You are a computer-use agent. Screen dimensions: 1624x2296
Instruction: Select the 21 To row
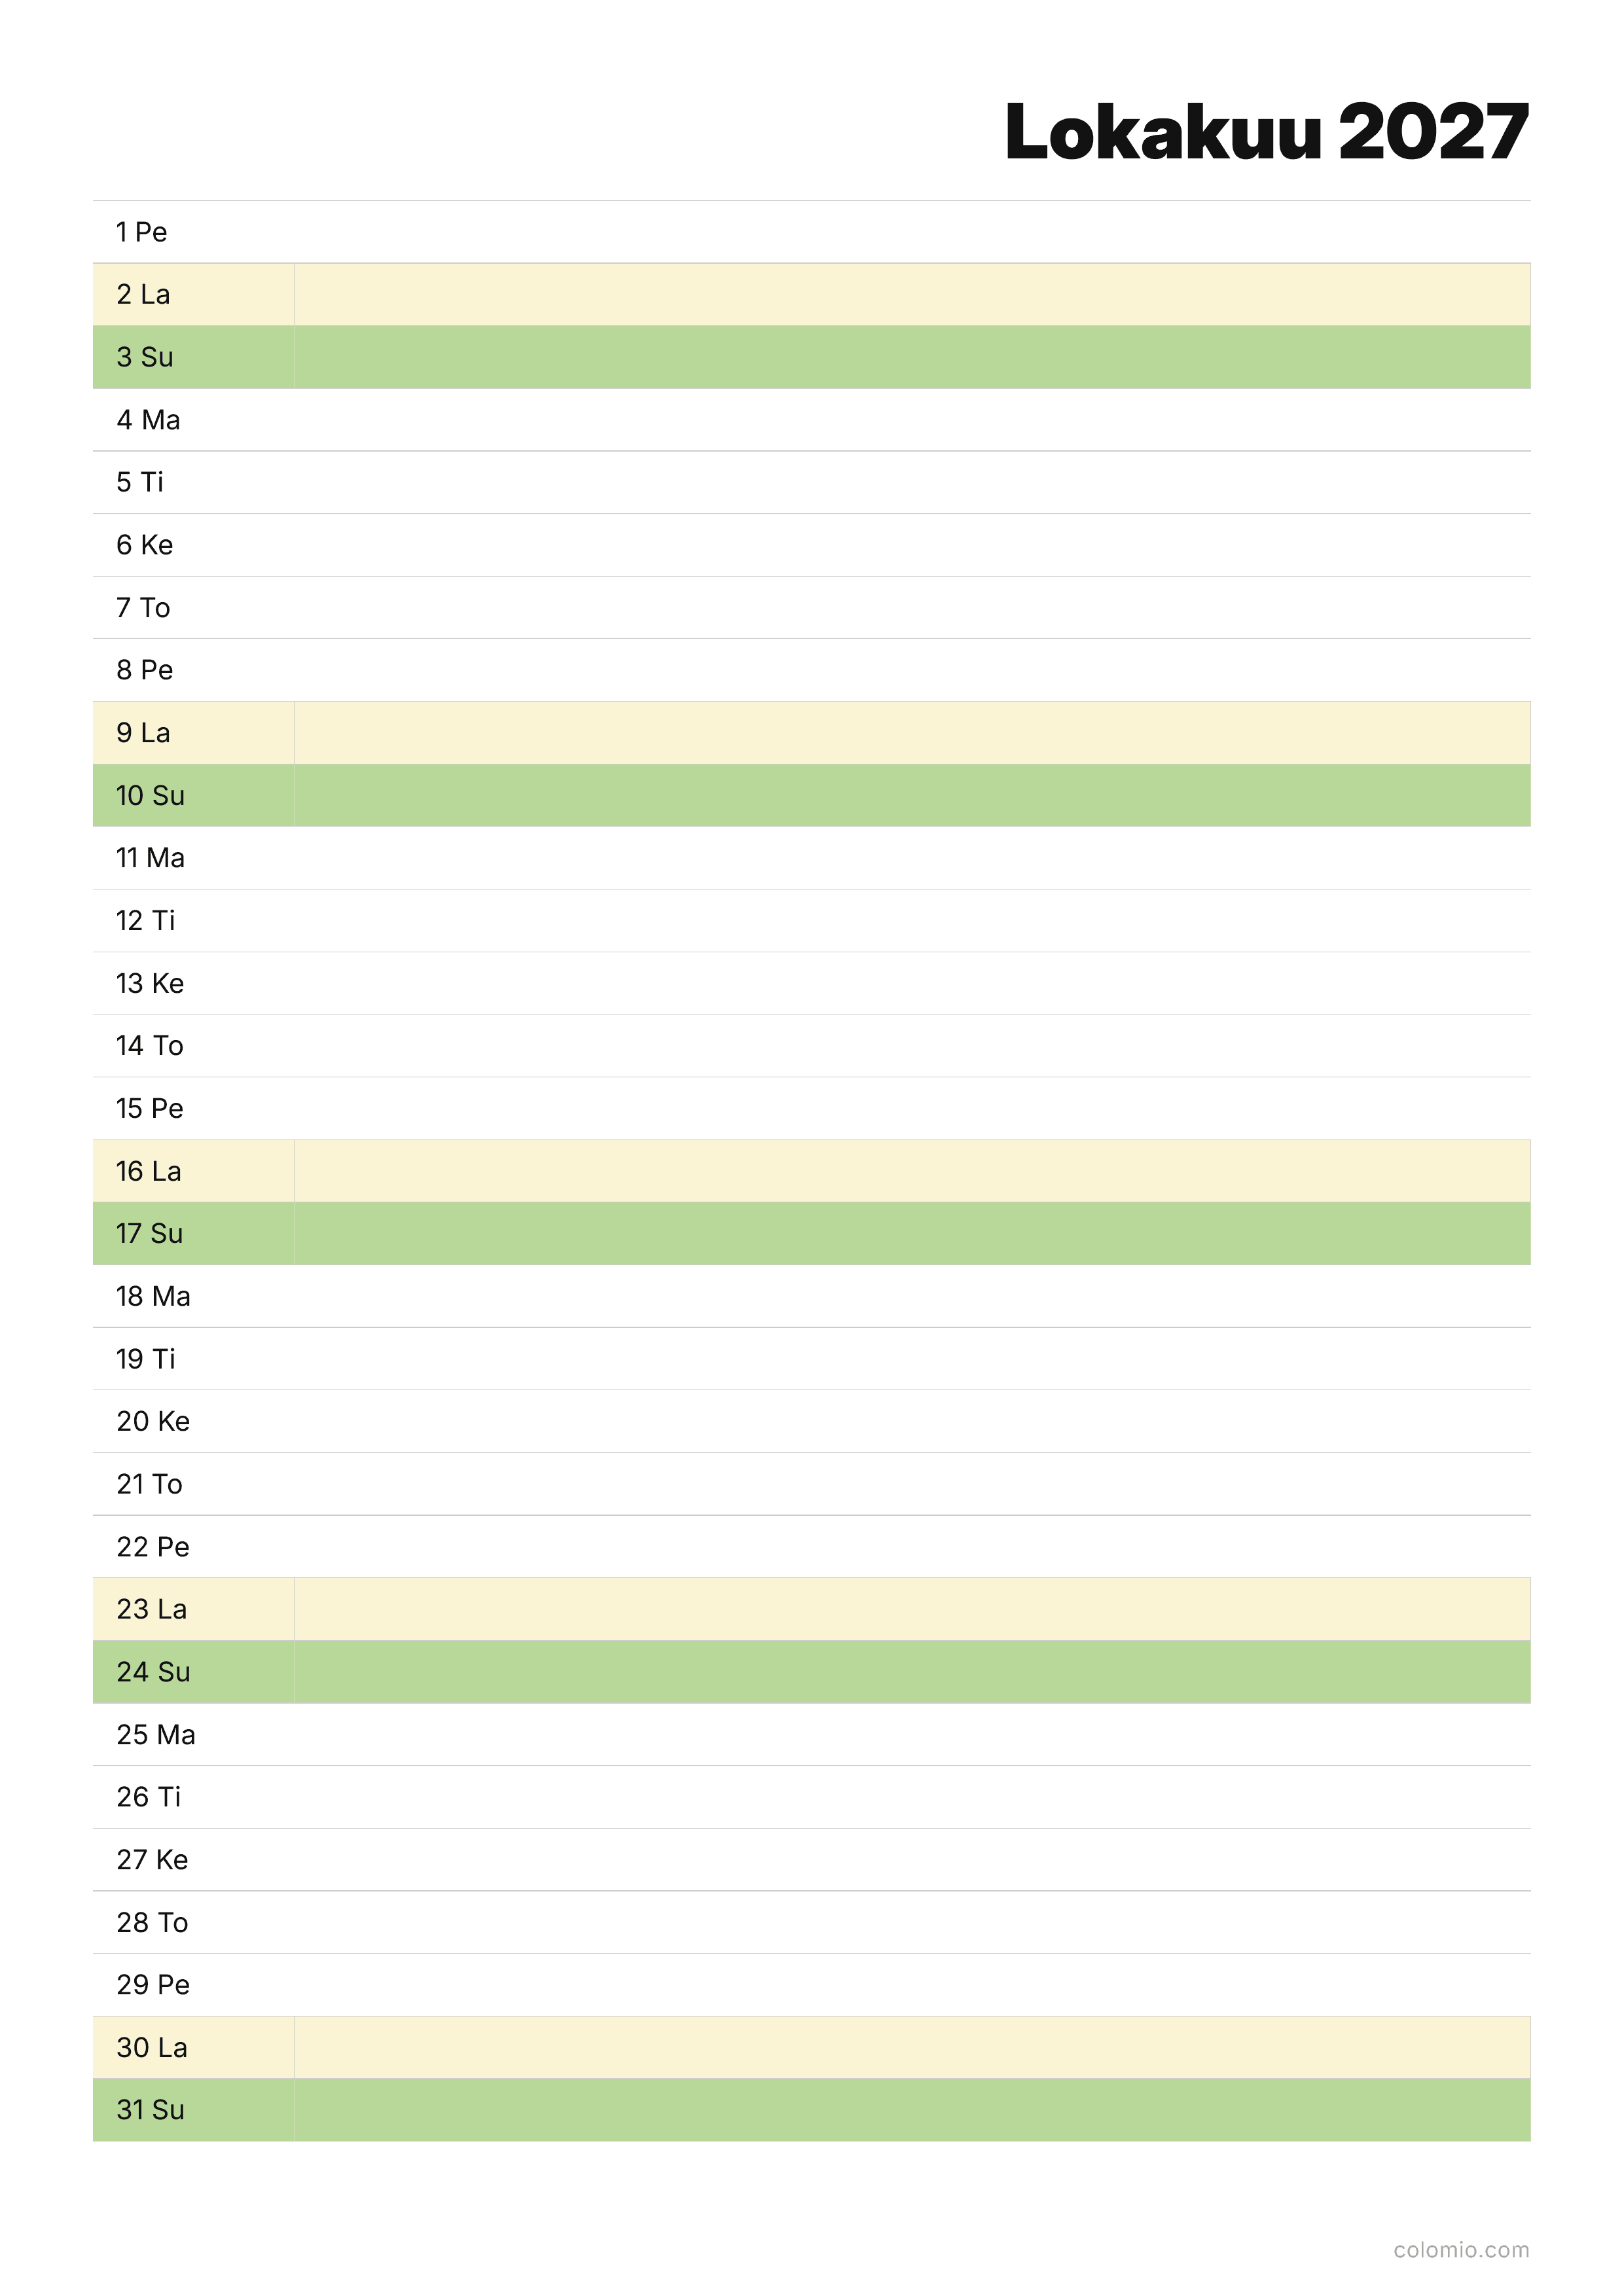[x=811, y=1484]
